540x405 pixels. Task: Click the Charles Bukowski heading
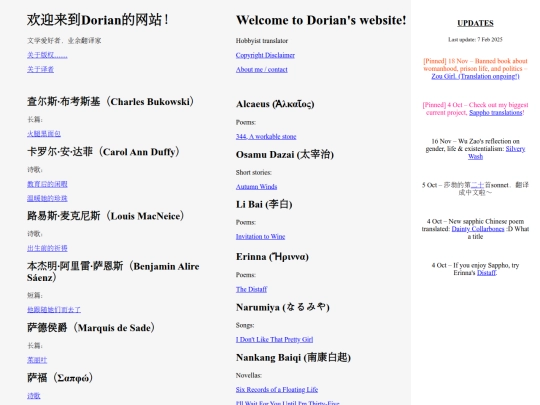click(111, 102)
